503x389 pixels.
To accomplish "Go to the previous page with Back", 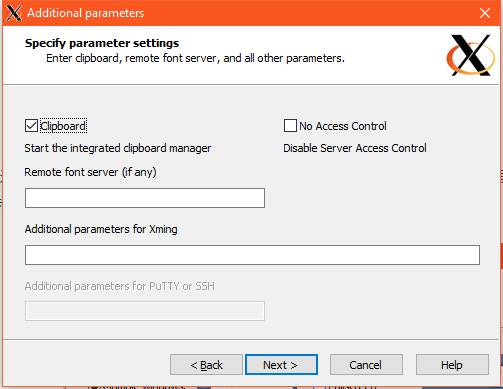I will pos(206,365).
